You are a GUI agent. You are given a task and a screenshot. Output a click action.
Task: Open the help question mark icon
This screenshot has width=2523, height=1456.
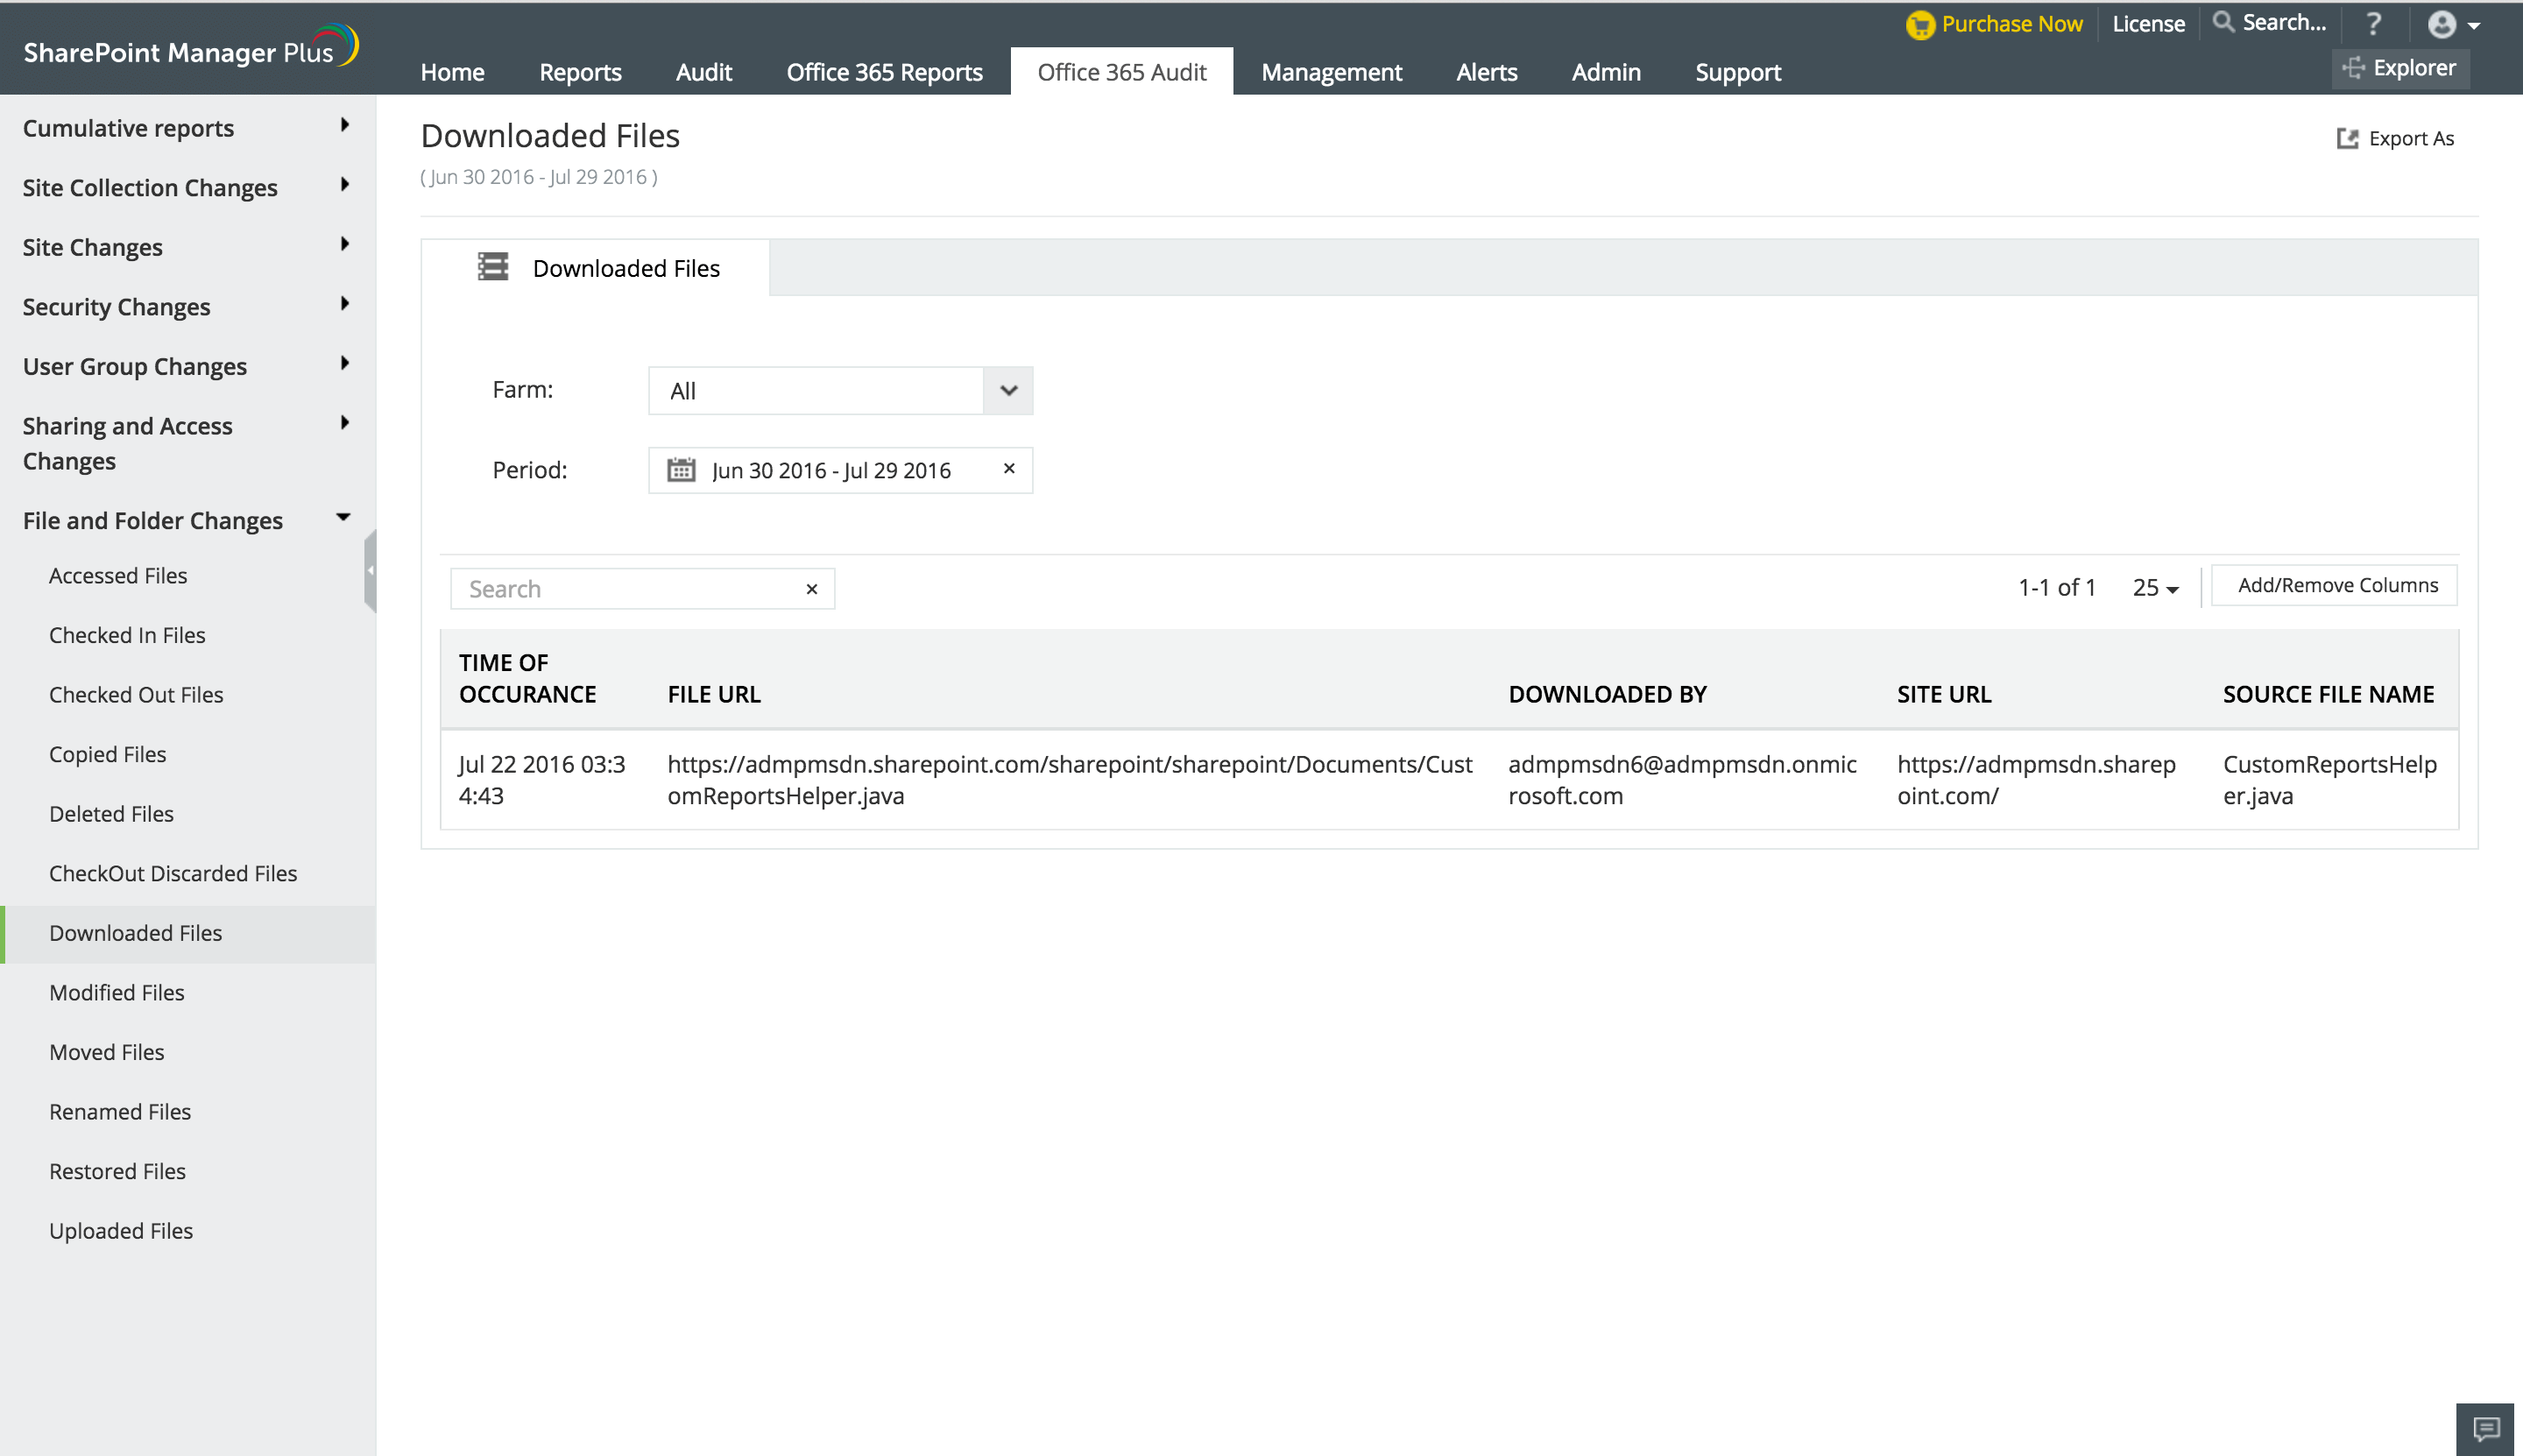point(2373,24)
